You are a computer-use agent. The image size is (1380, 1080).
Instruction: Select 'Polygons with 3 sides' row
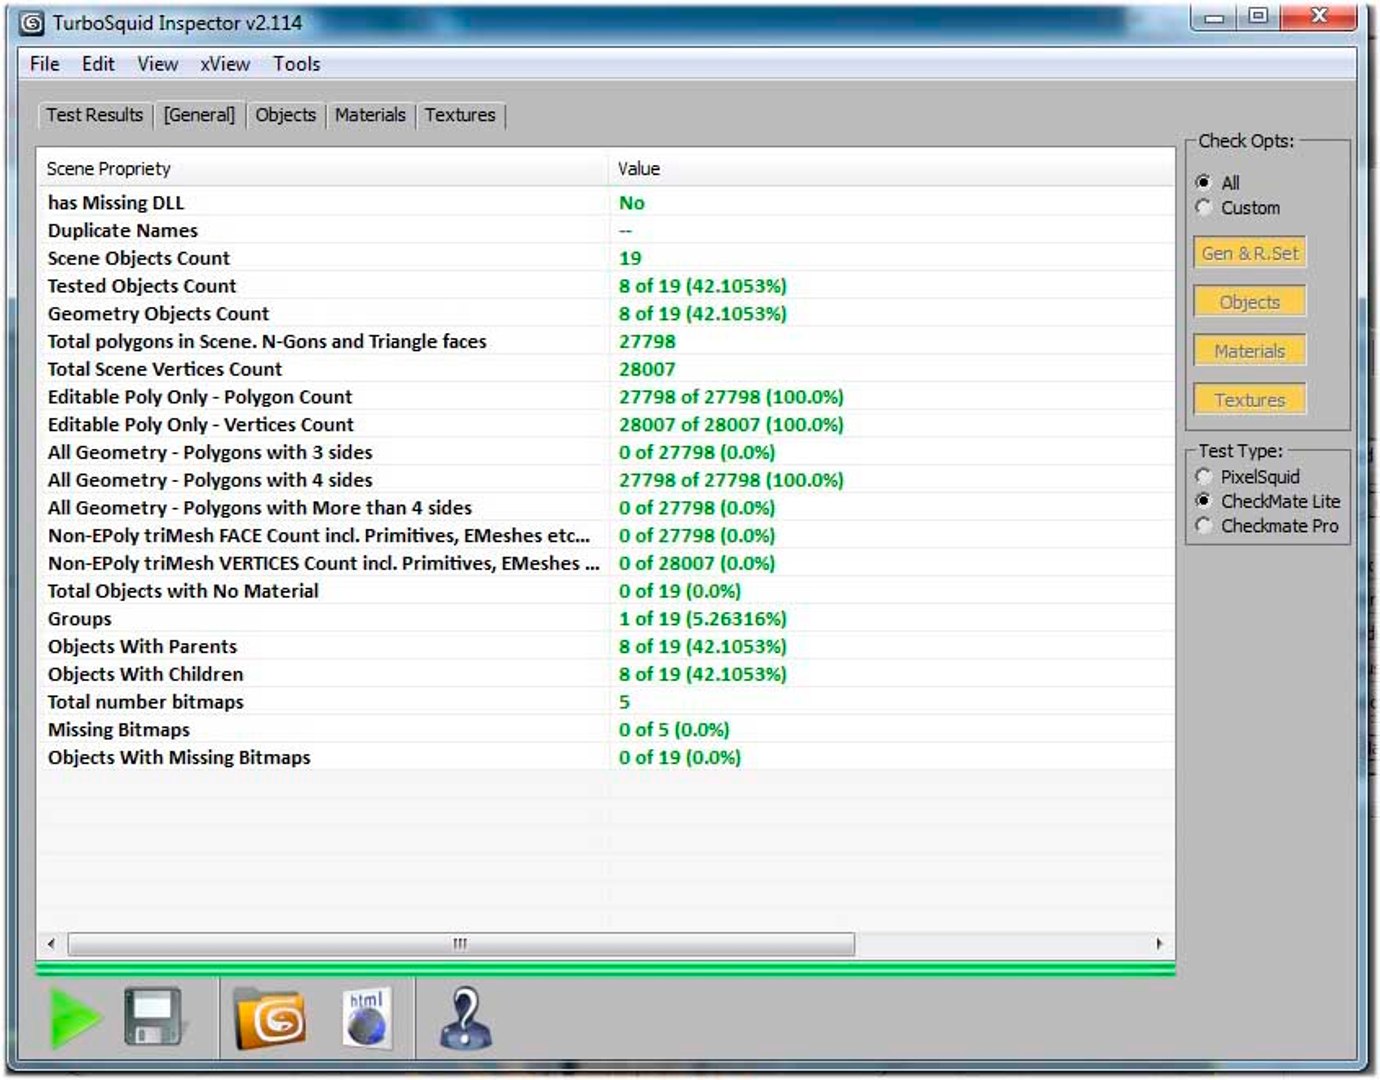tap(606, 453)
